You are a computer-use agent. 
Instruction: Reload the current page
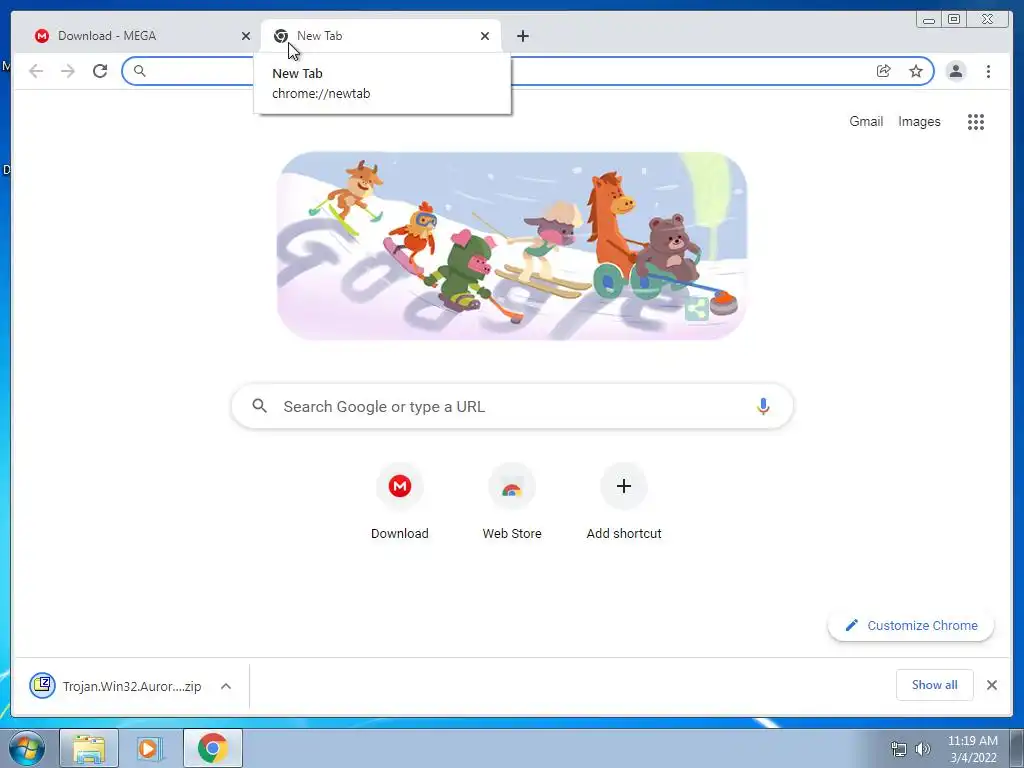pos(100,71)
